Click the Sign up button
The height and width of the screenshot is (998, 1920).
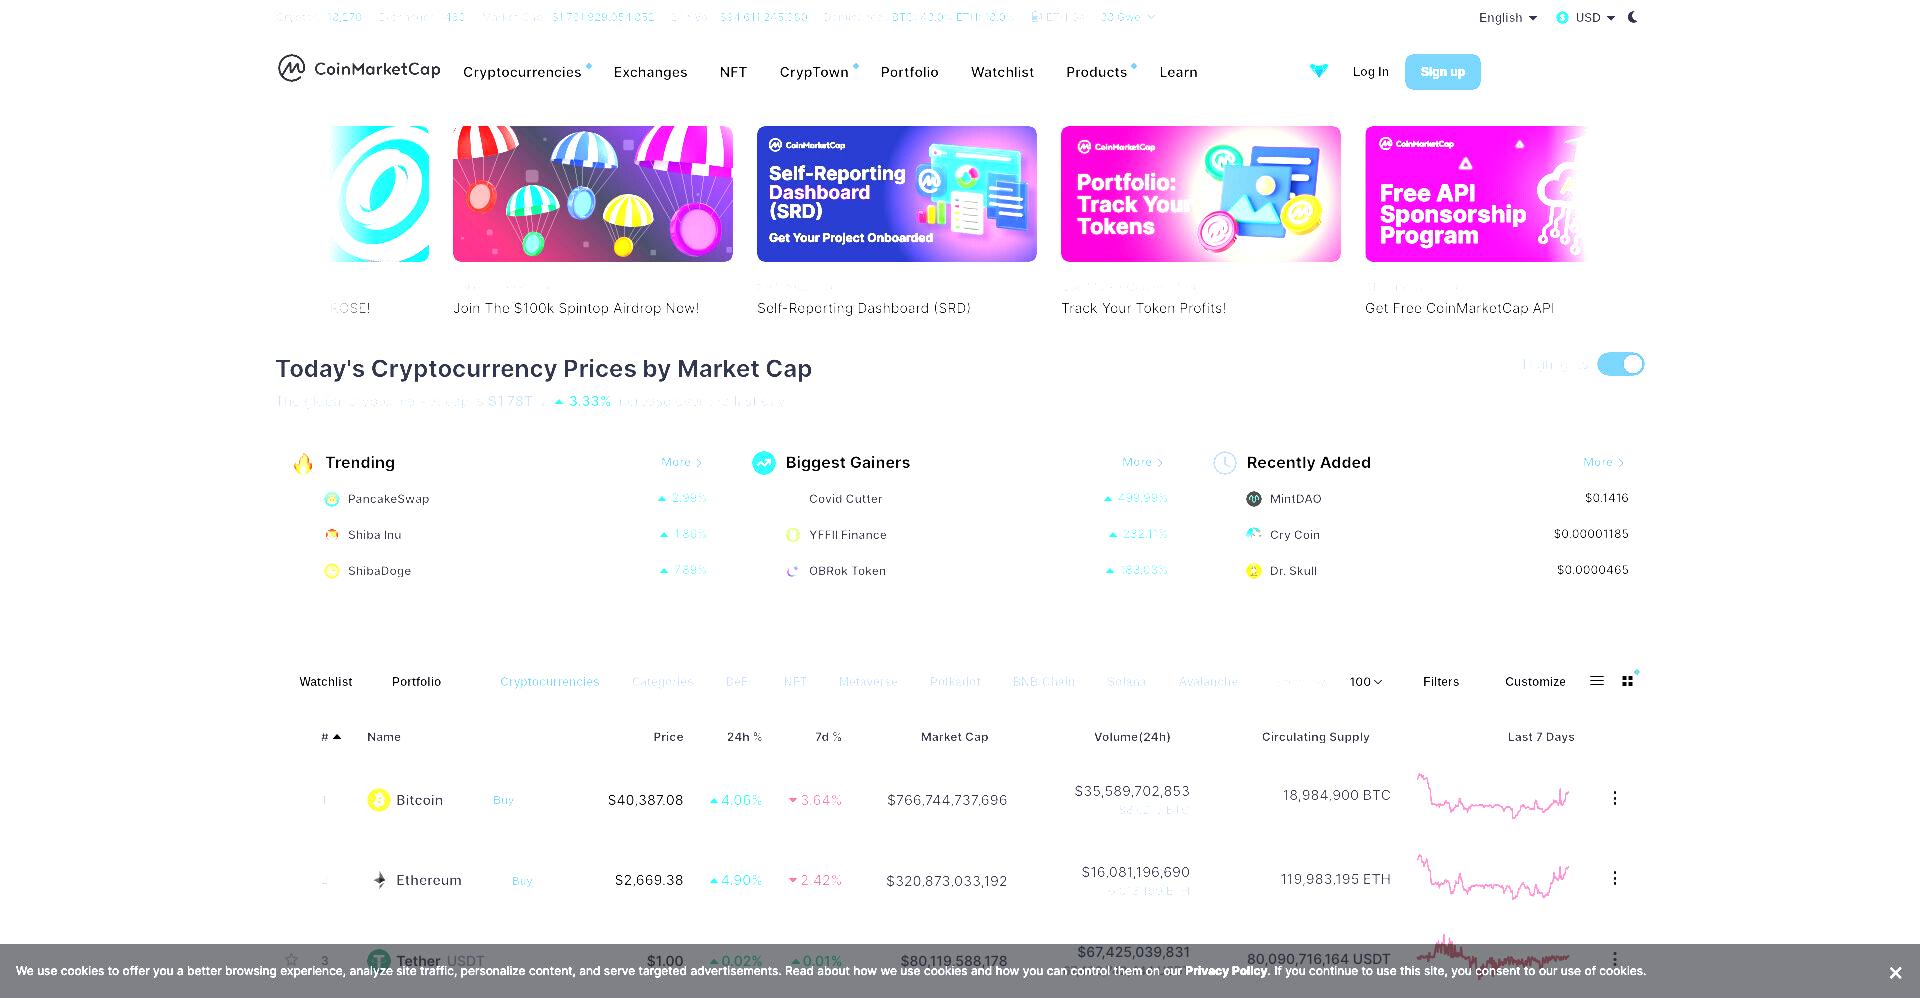[x=1442, y=72]
